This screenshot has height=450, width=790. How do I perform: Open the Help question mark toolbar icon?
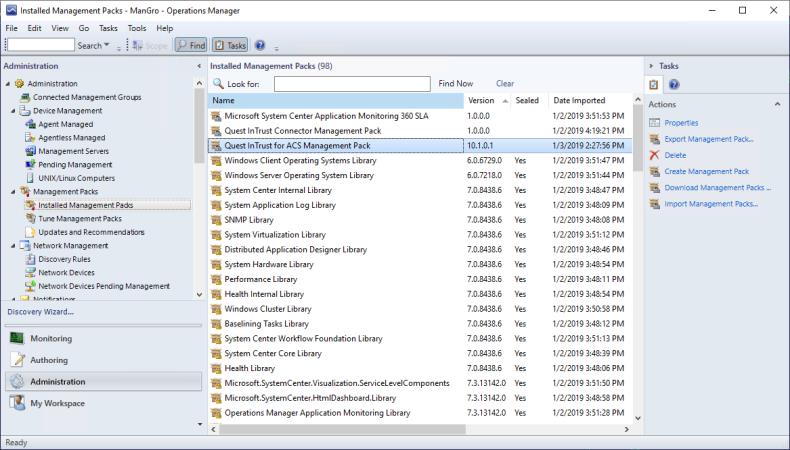tap(260, 45)
